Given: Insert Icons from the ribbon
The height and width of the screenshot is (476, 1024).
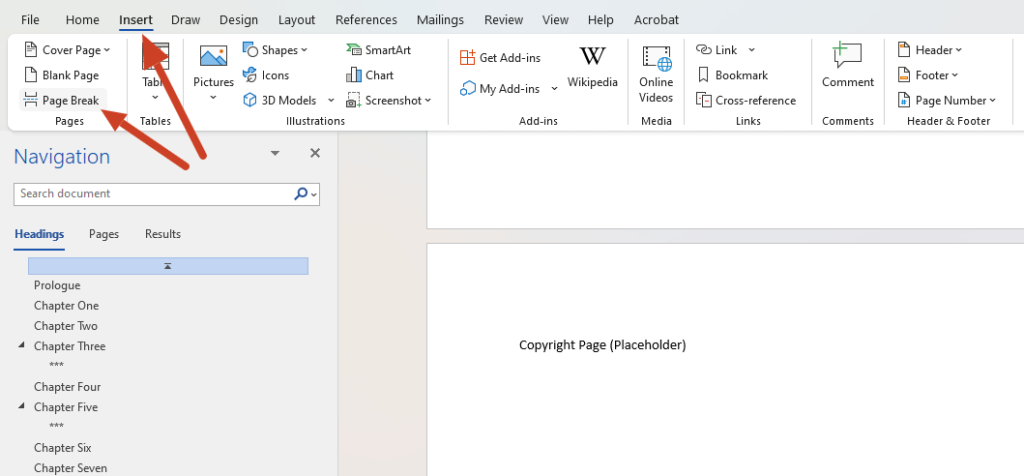Looking at the screenshot, I should (x=266, y=75).
